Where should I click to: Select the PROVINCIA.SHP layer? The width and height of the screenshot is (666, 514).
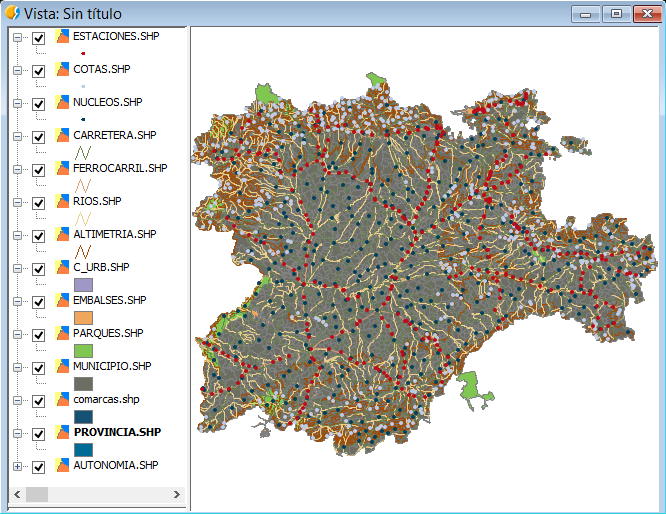click(x=116, y=432)
